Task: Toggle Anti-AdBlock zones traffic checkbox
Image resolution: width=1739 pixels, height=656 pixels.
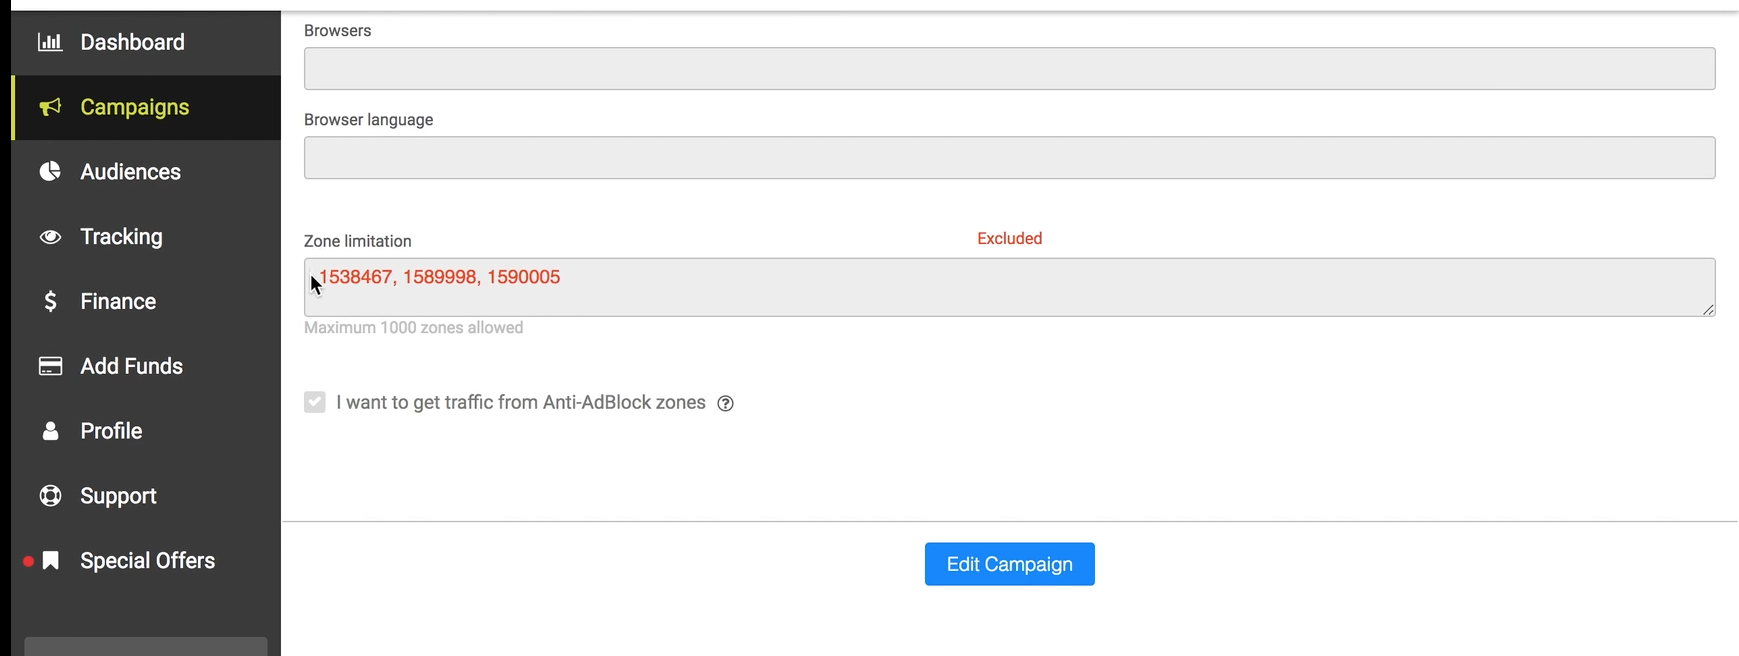Action: click(x=315, y=402)
